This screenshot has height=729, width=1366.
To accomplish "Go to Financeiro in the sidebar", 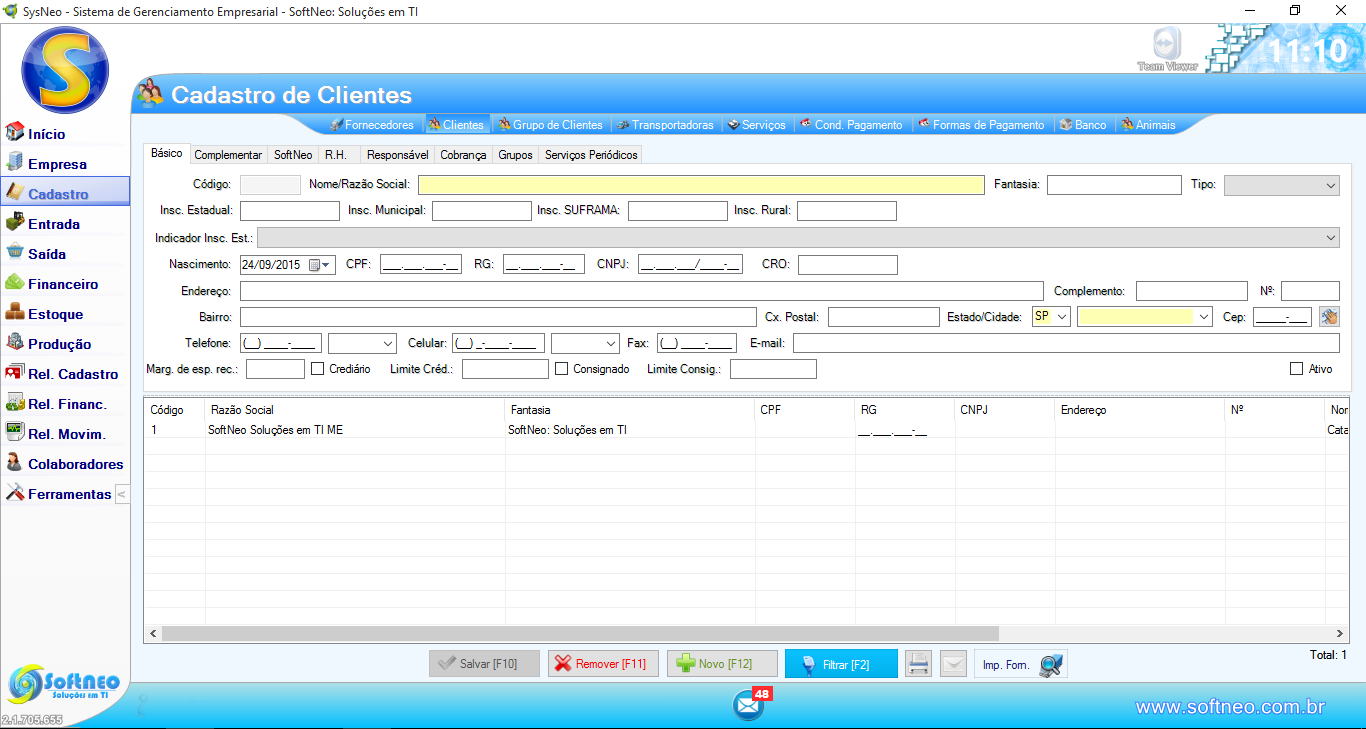I will [62, 284].
